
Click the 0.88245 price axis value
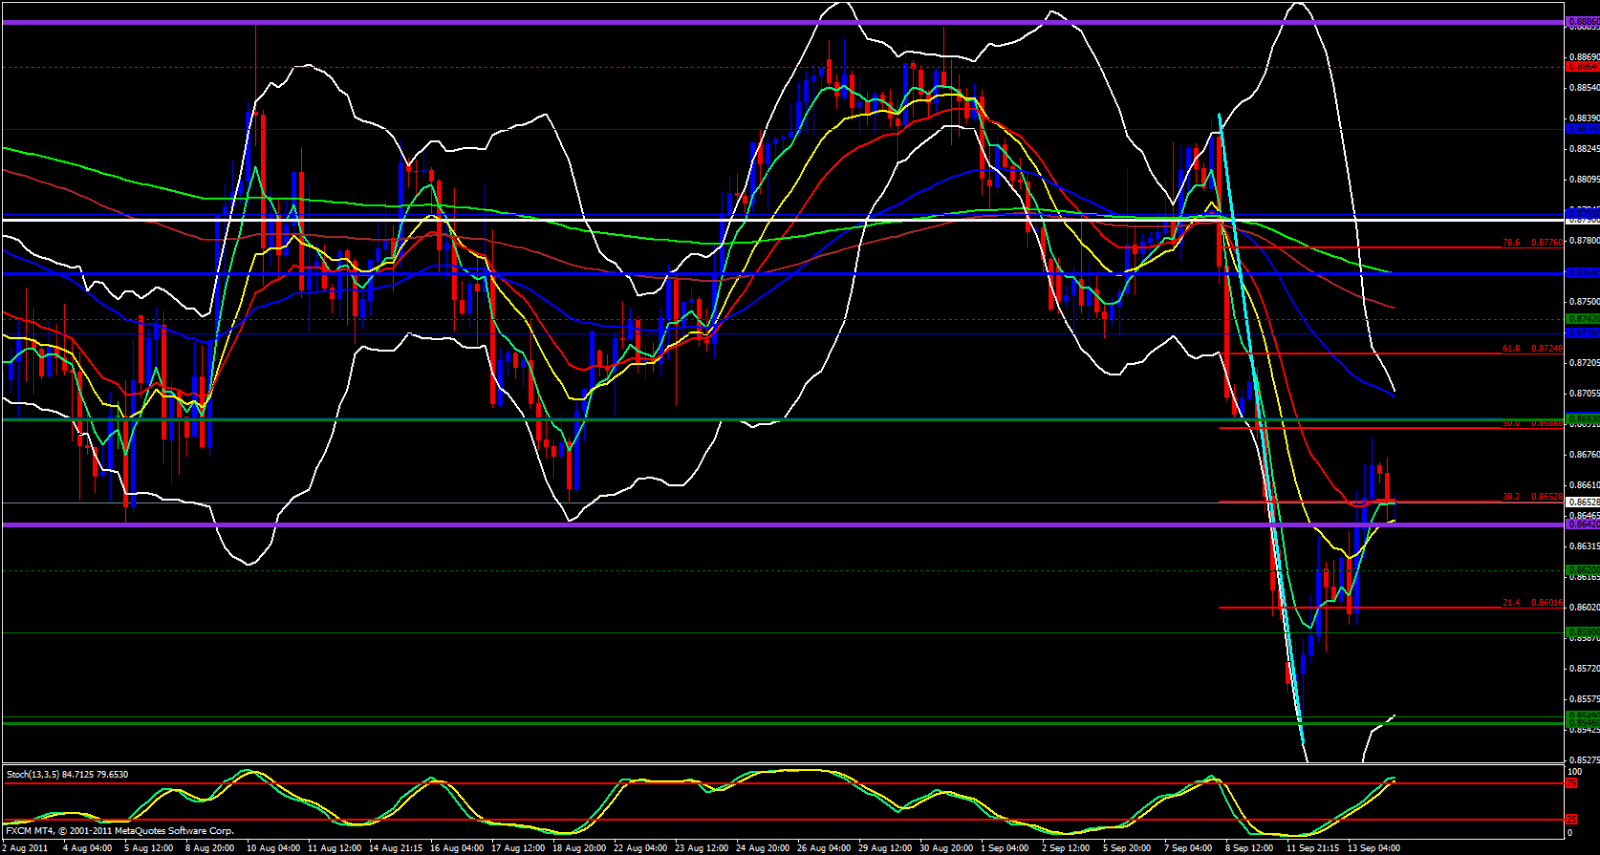1584,149
